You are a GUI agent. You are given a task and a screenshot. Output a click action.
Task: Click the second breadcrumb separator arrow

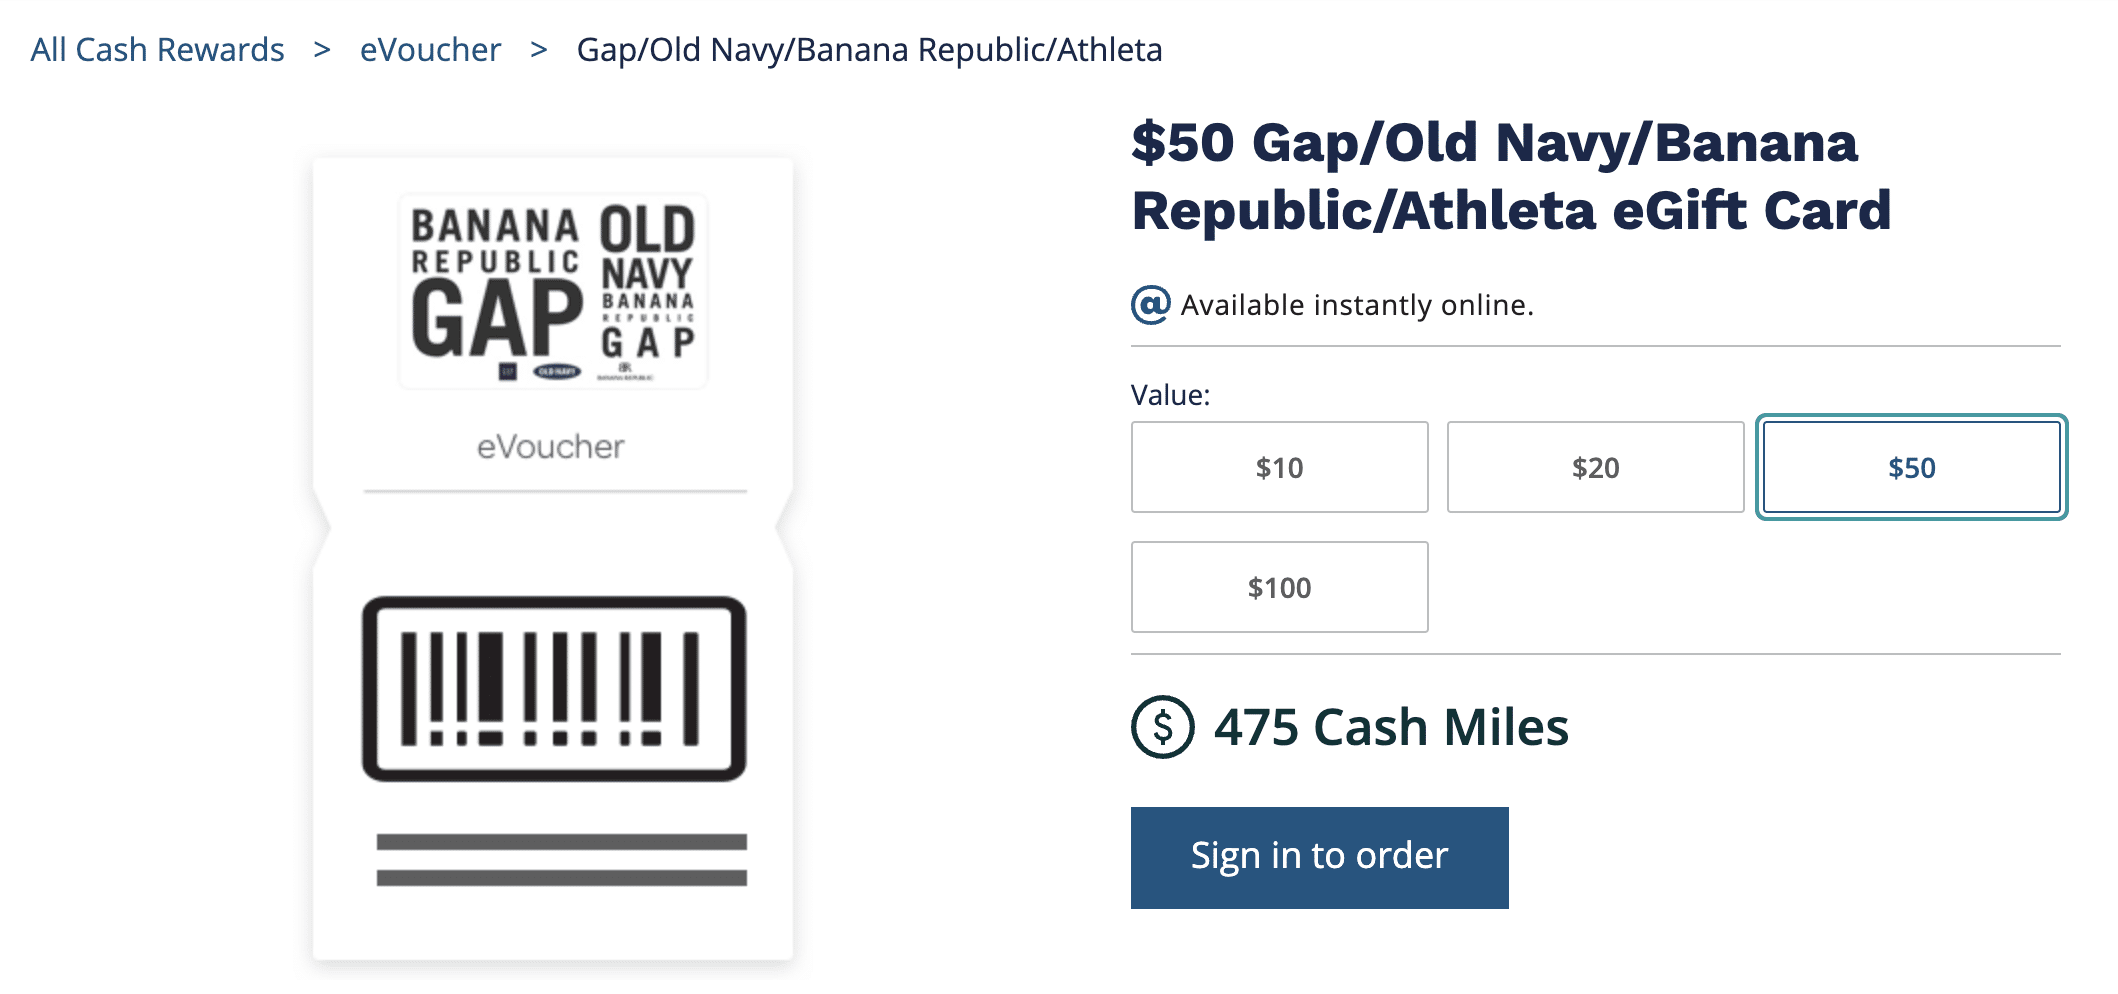coord(539,50)
